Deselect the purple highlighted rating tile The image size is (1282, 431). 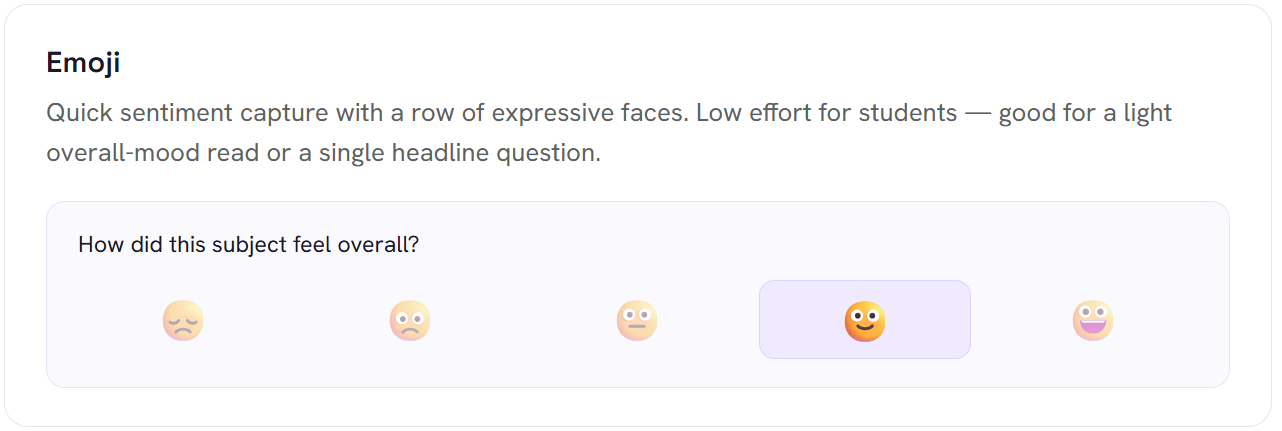865,320
